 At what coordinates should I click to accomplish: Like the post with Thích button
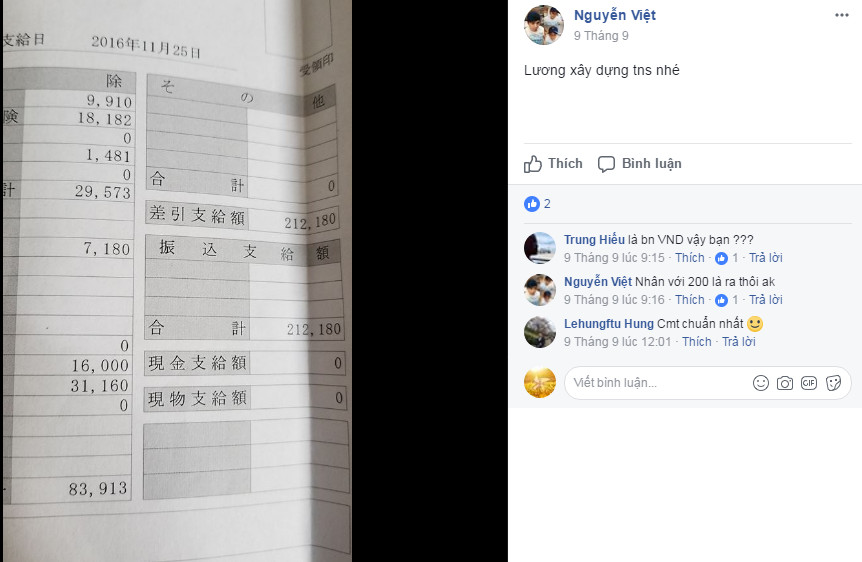(x=553, y=163)
